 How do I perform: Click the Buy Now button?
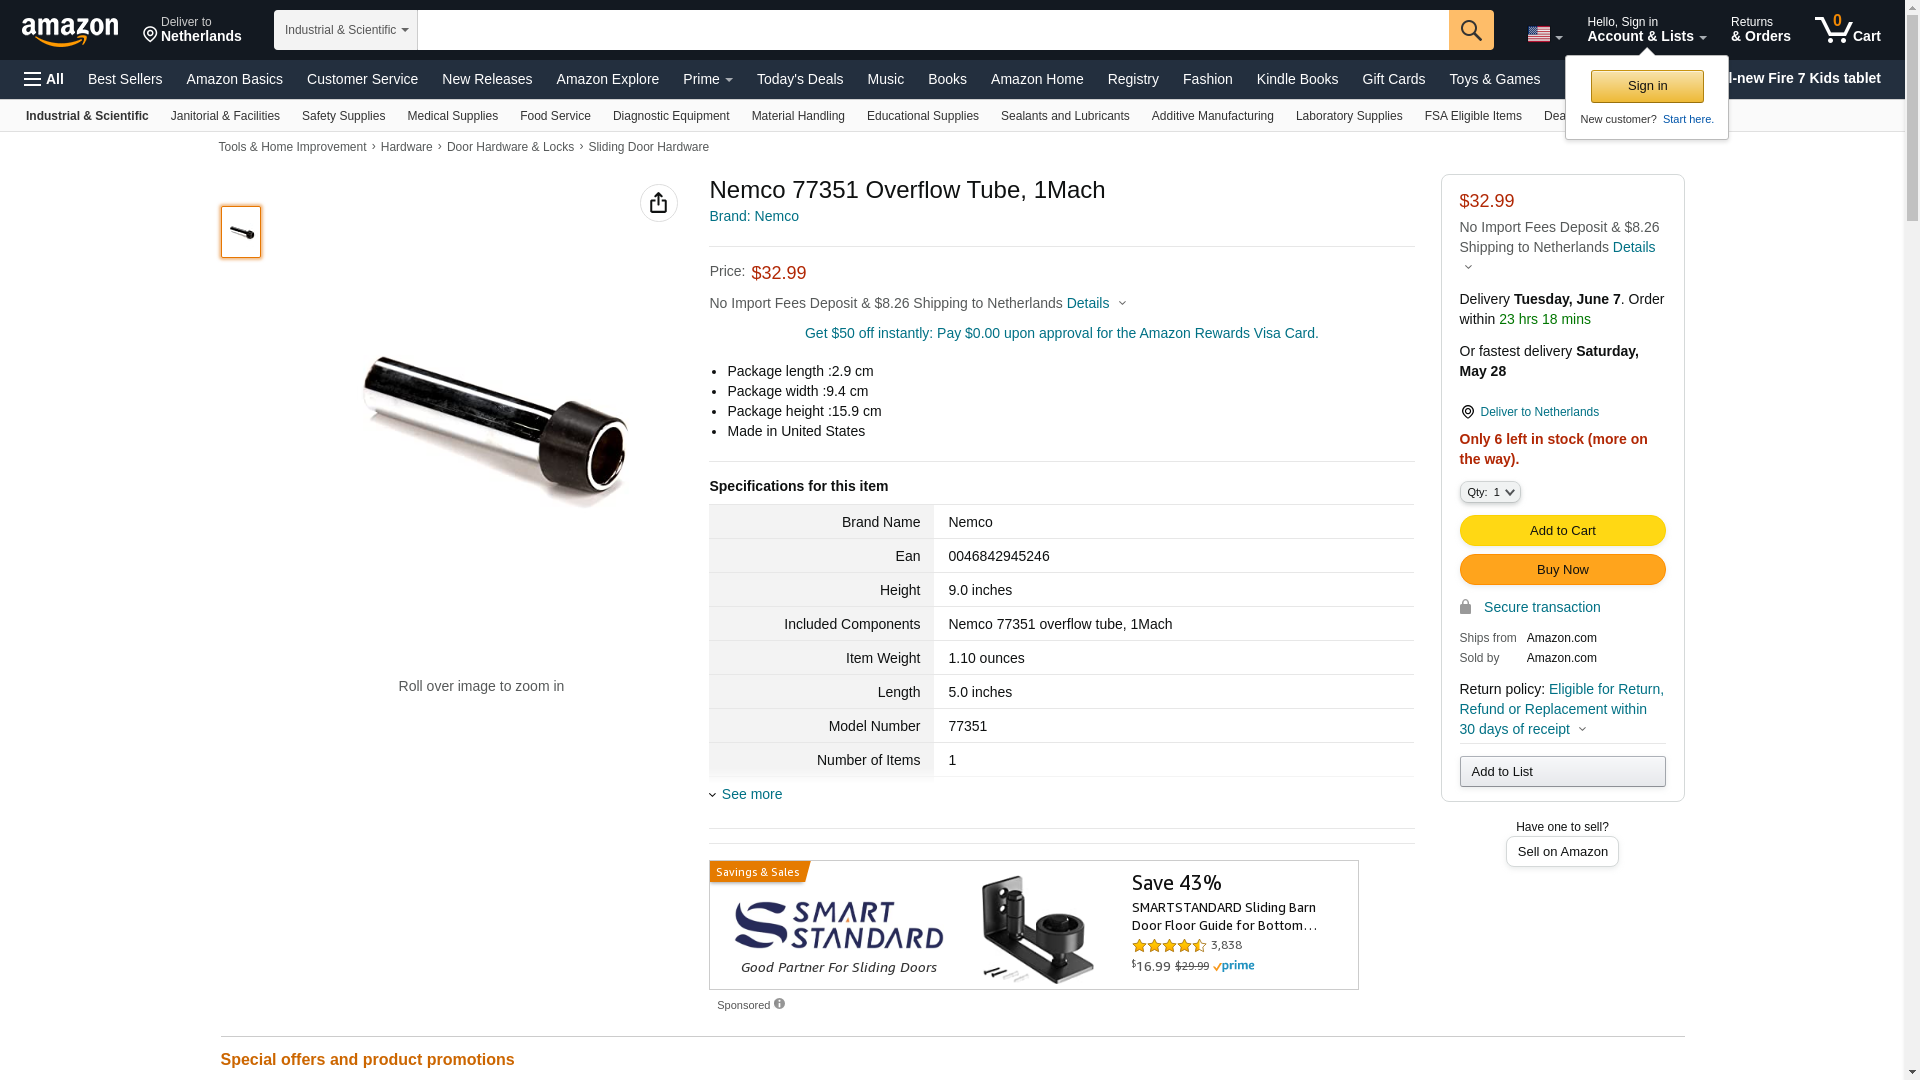pyautogui.click(x=1563, y=570)
